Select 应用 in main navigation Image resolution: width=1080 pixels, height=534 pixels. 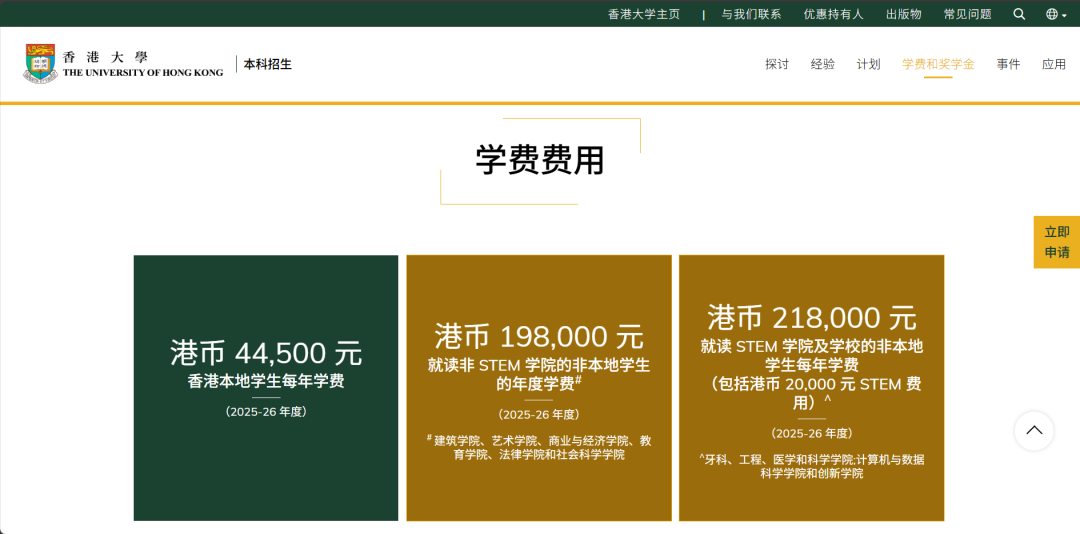[1054, 64]
